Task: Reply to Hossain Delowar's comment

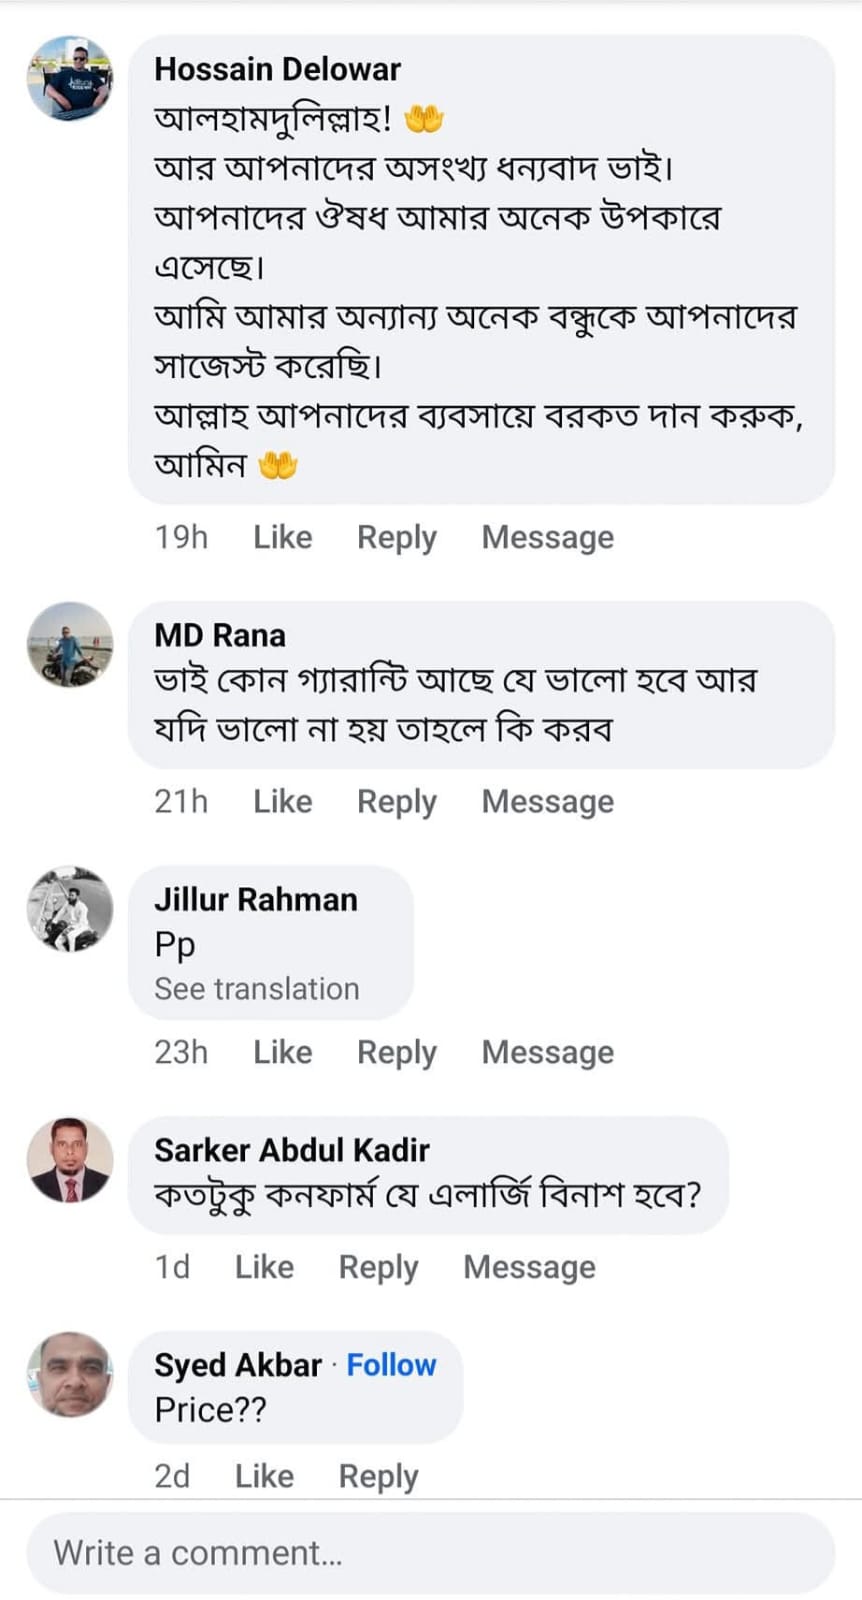Action: pyautogui.click(x=396, y=537)
